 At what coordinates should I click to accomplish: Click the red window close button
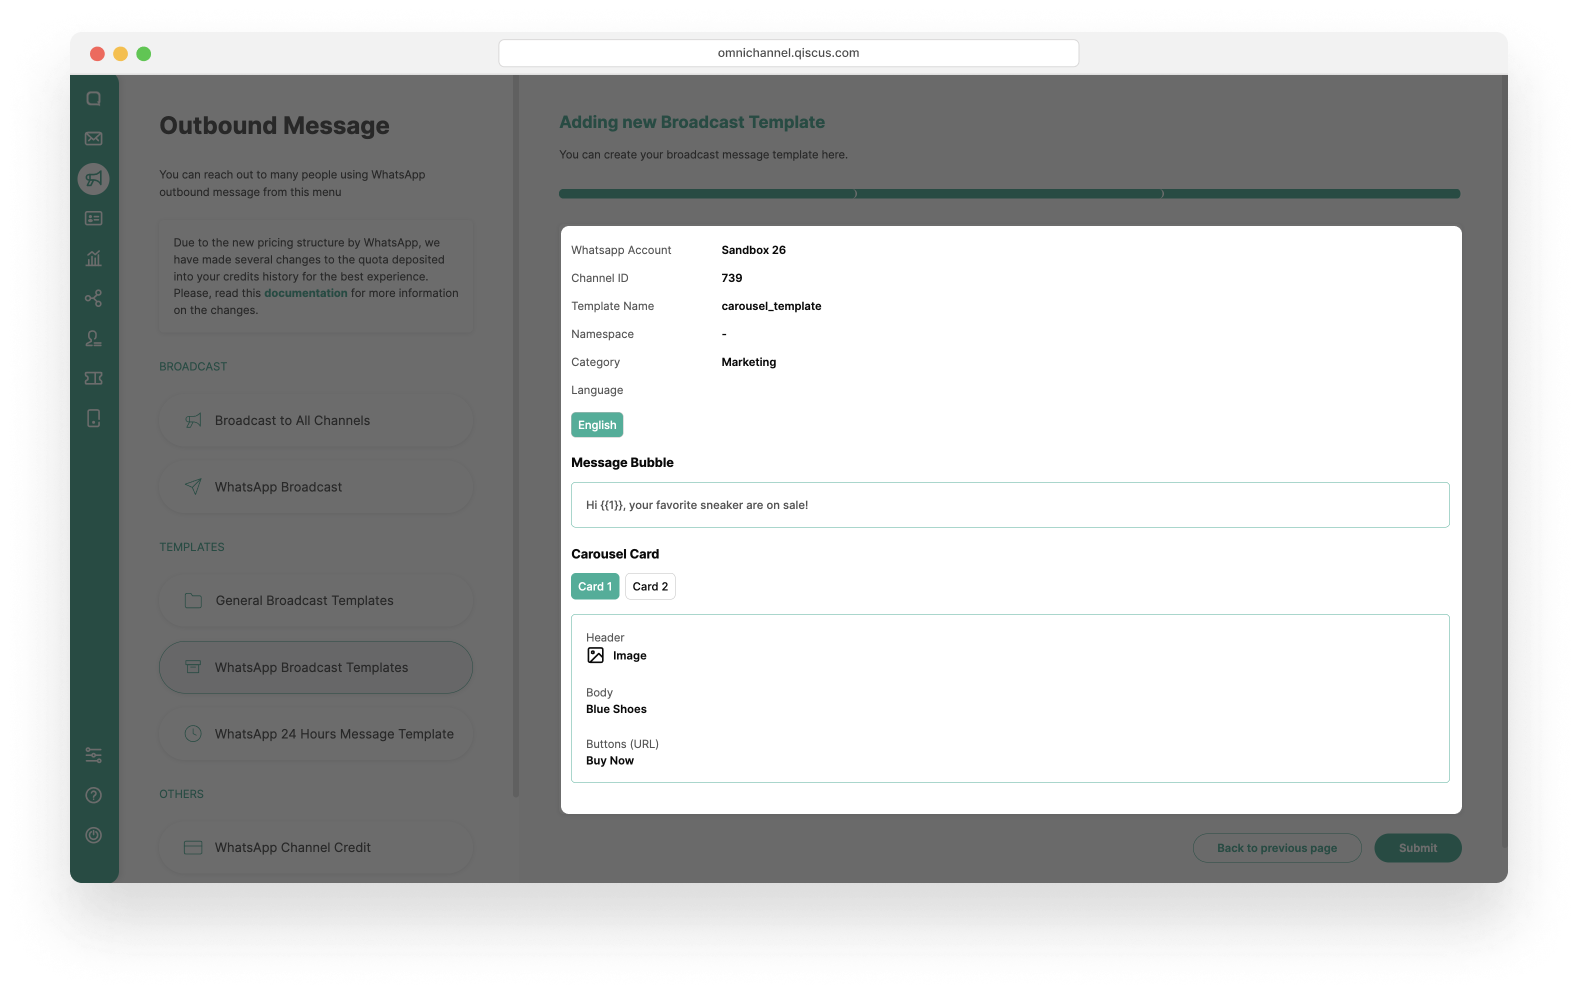tap(97, 54)
